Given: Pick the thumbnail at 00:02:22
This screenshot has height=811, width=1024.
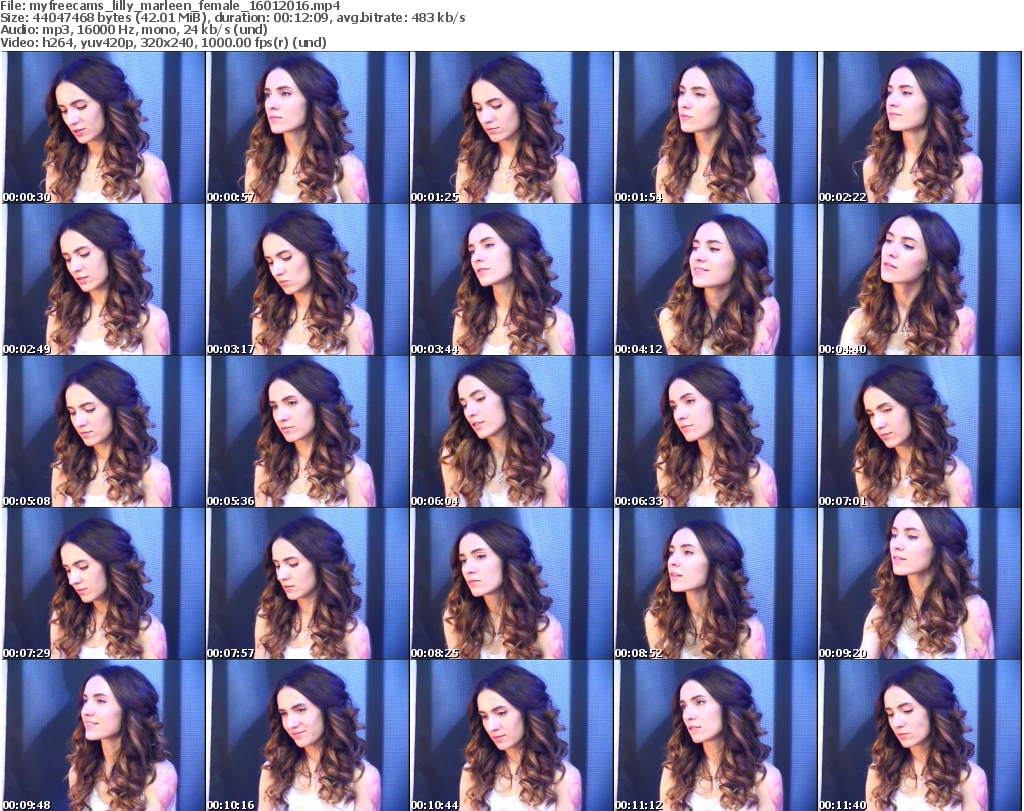Looking at the screenshot, I should pos(920,127).
